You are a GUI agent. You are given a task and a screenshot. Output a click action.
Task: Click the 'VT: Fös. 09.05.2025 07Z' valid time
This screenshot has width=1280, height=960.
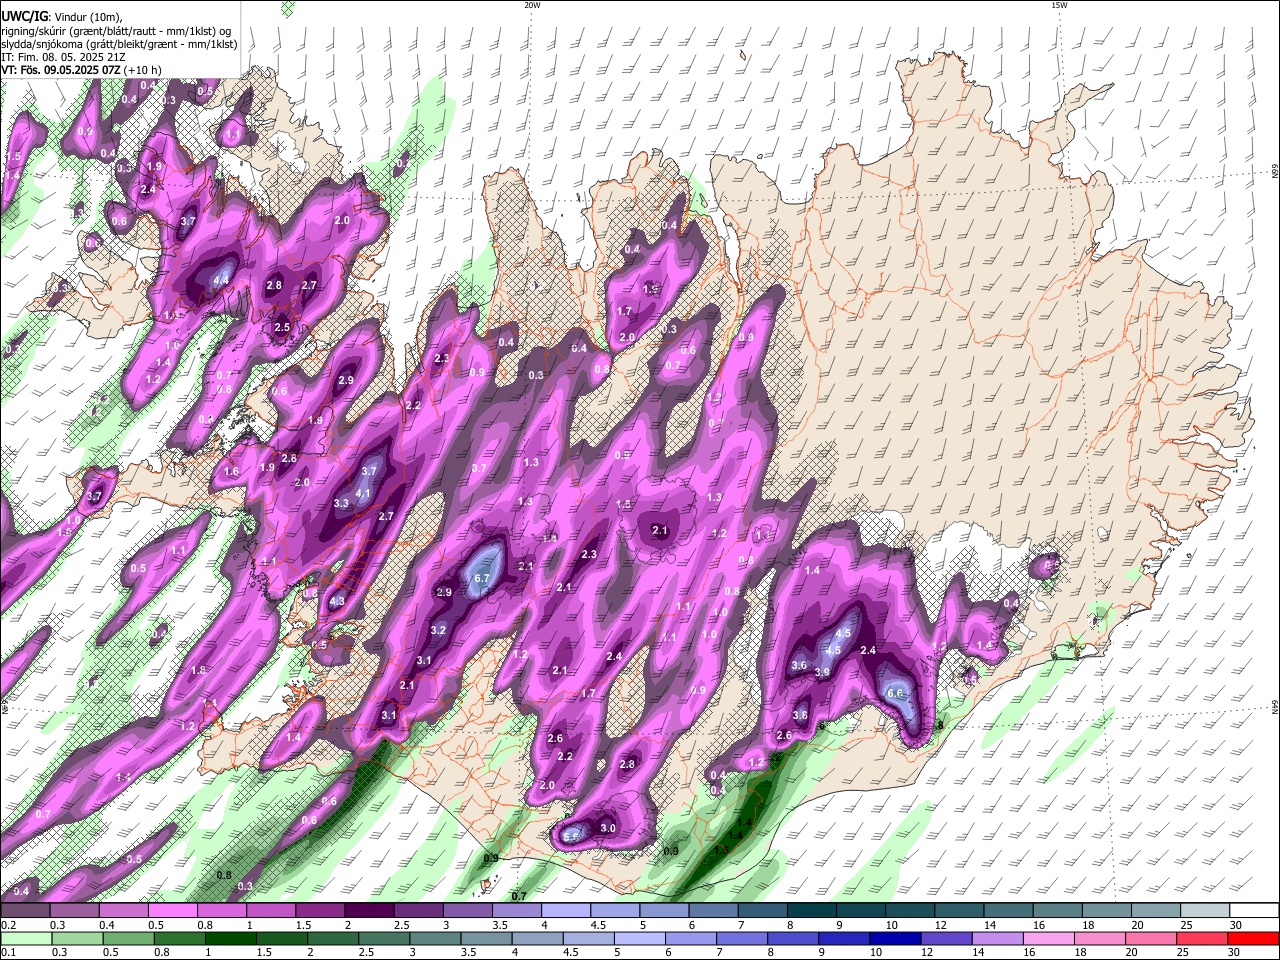coord(61,70)
